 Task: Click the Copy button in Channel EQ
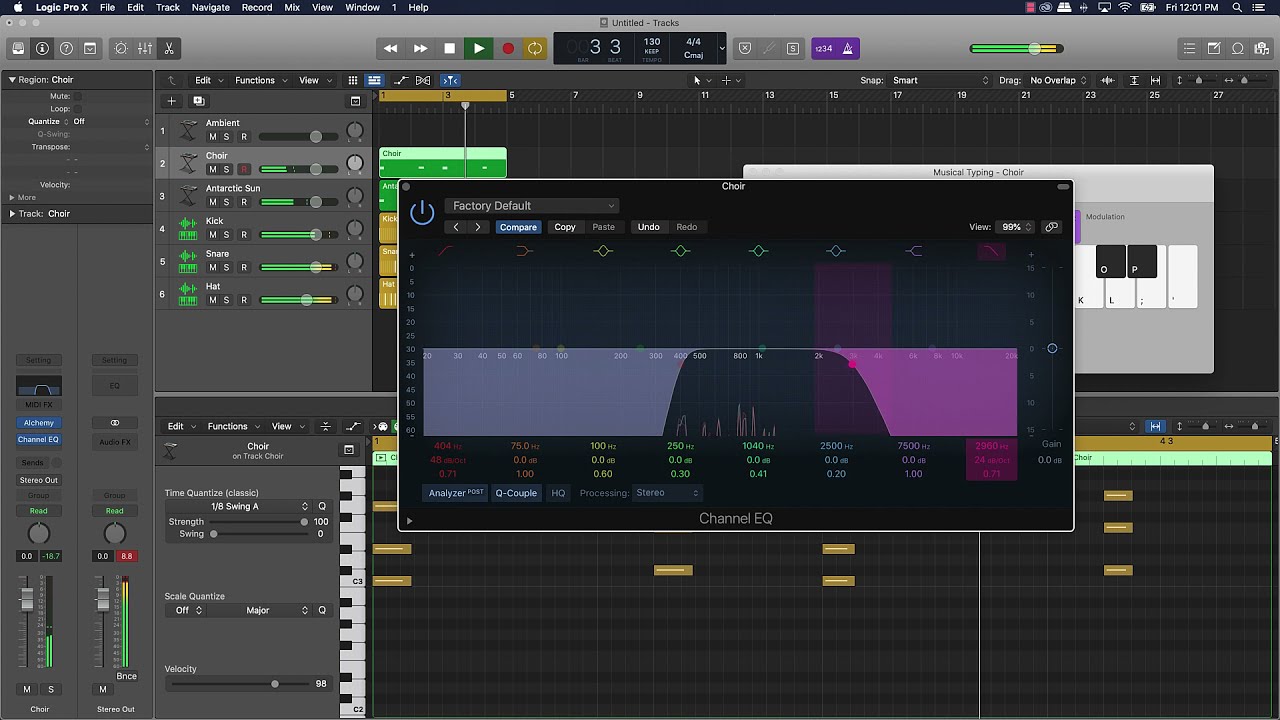(565, 227)
